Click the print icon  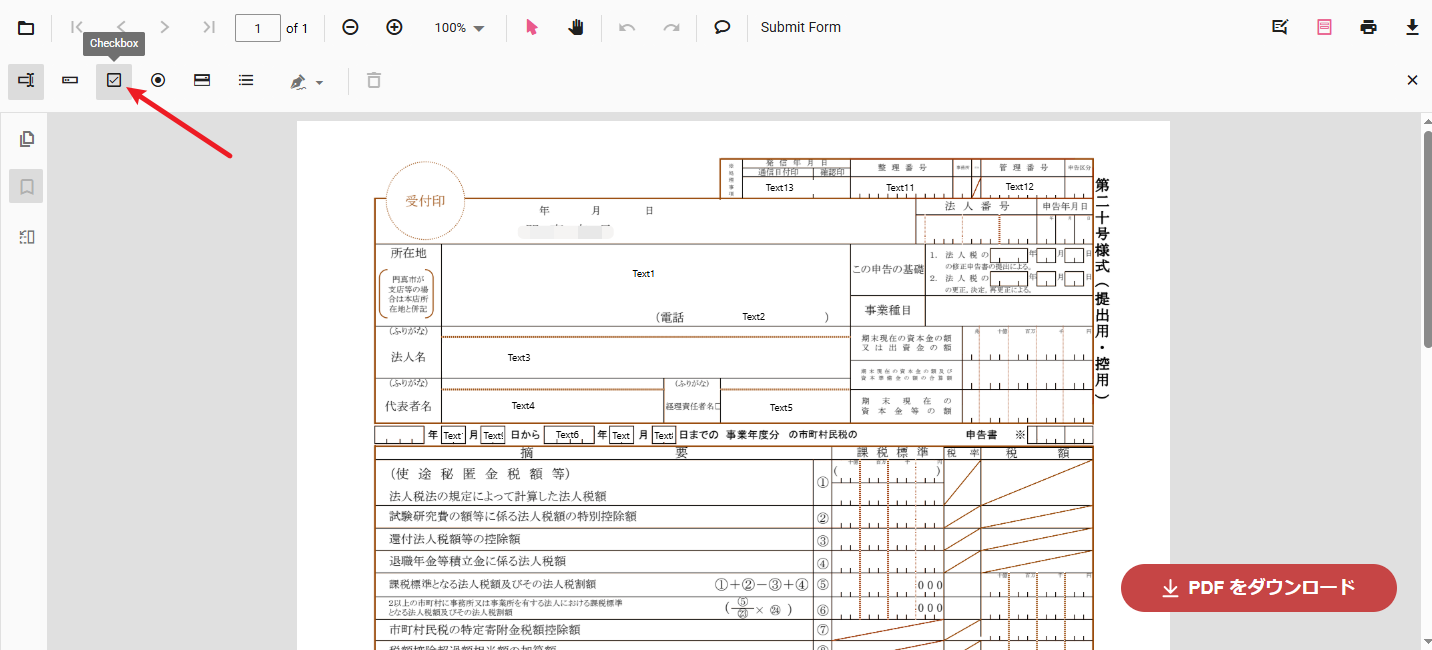point(1368,28)
